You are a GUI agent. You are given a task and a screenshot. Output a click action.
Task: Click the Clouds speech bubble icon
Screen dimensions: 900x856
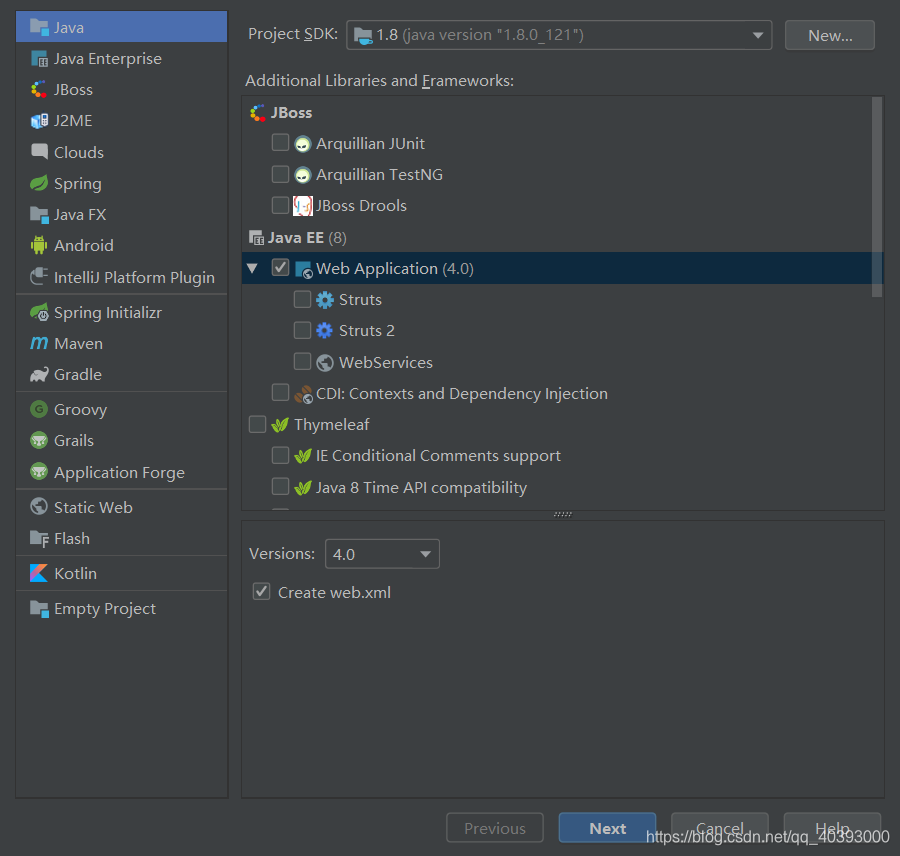(x=39, y=152)
